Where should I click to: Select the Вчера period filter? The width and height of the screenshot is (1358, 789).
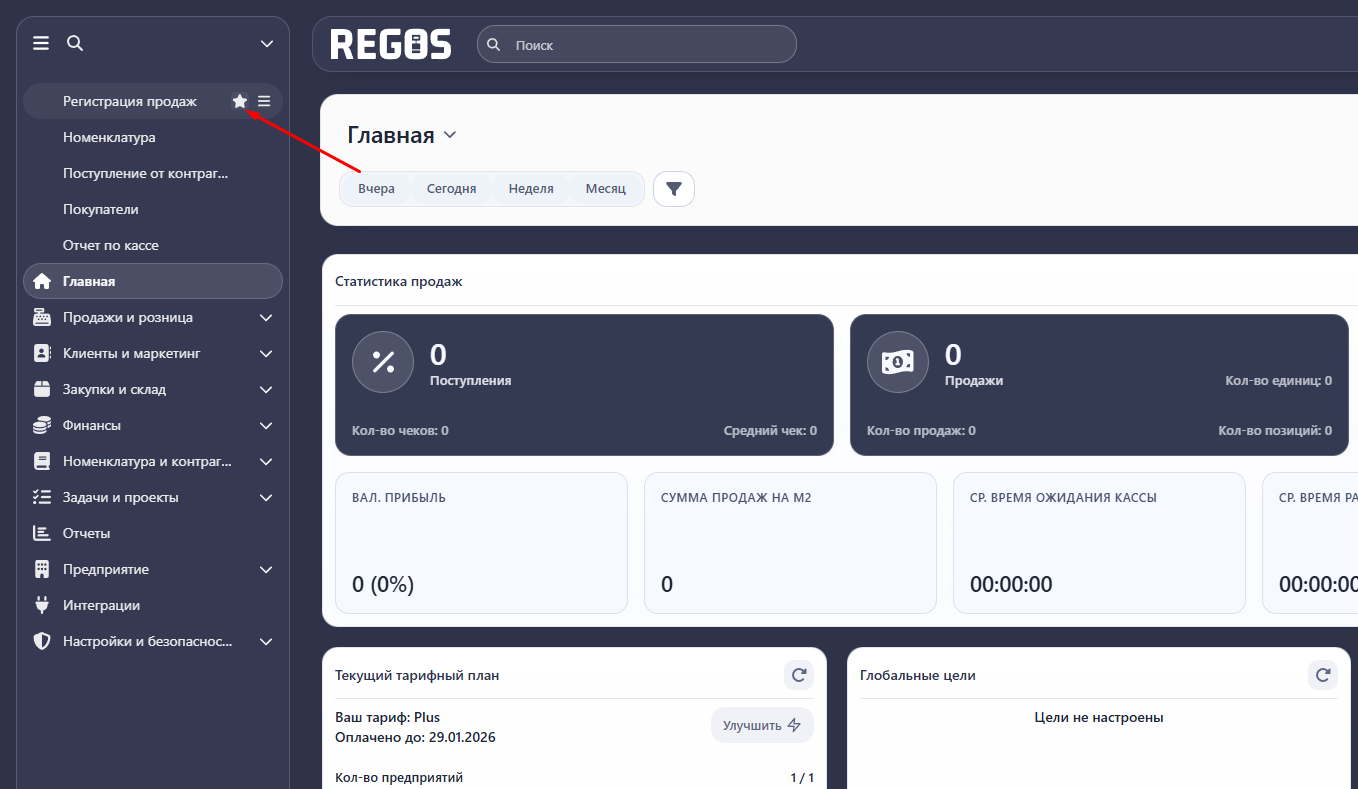(x=376, y=188)
